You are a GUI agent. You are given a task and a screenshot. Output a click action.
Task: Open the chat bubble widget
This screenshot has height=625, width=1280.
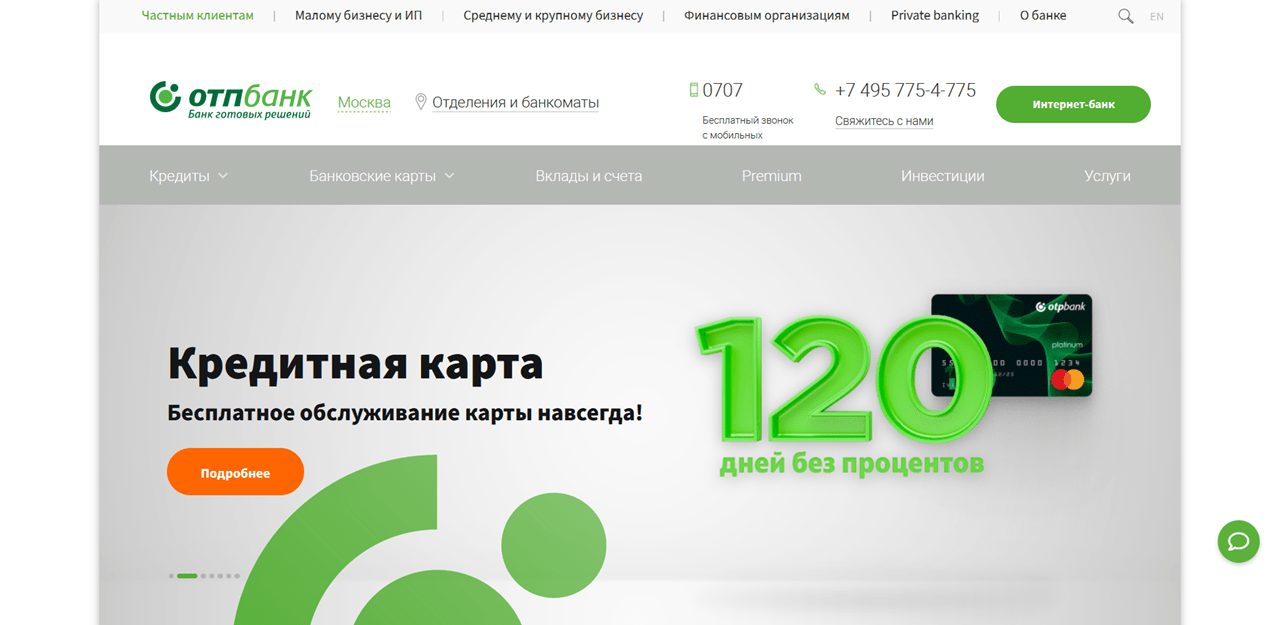pyautogui.click(x=1238, y=541)
